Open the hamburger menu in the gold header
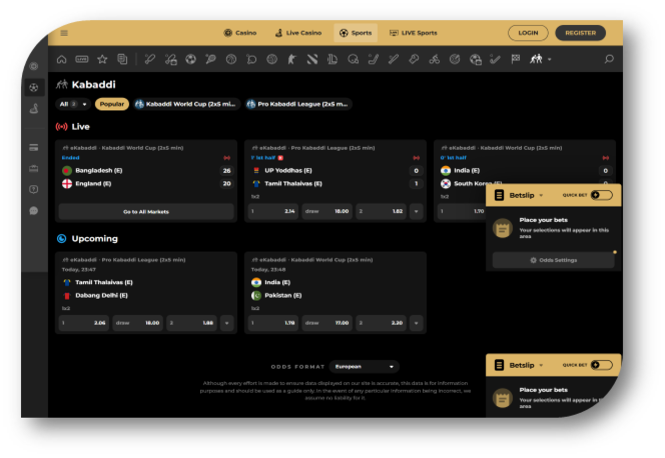Image resolution: width=665 pixels, height=458 pixels. tap(64, 33)
